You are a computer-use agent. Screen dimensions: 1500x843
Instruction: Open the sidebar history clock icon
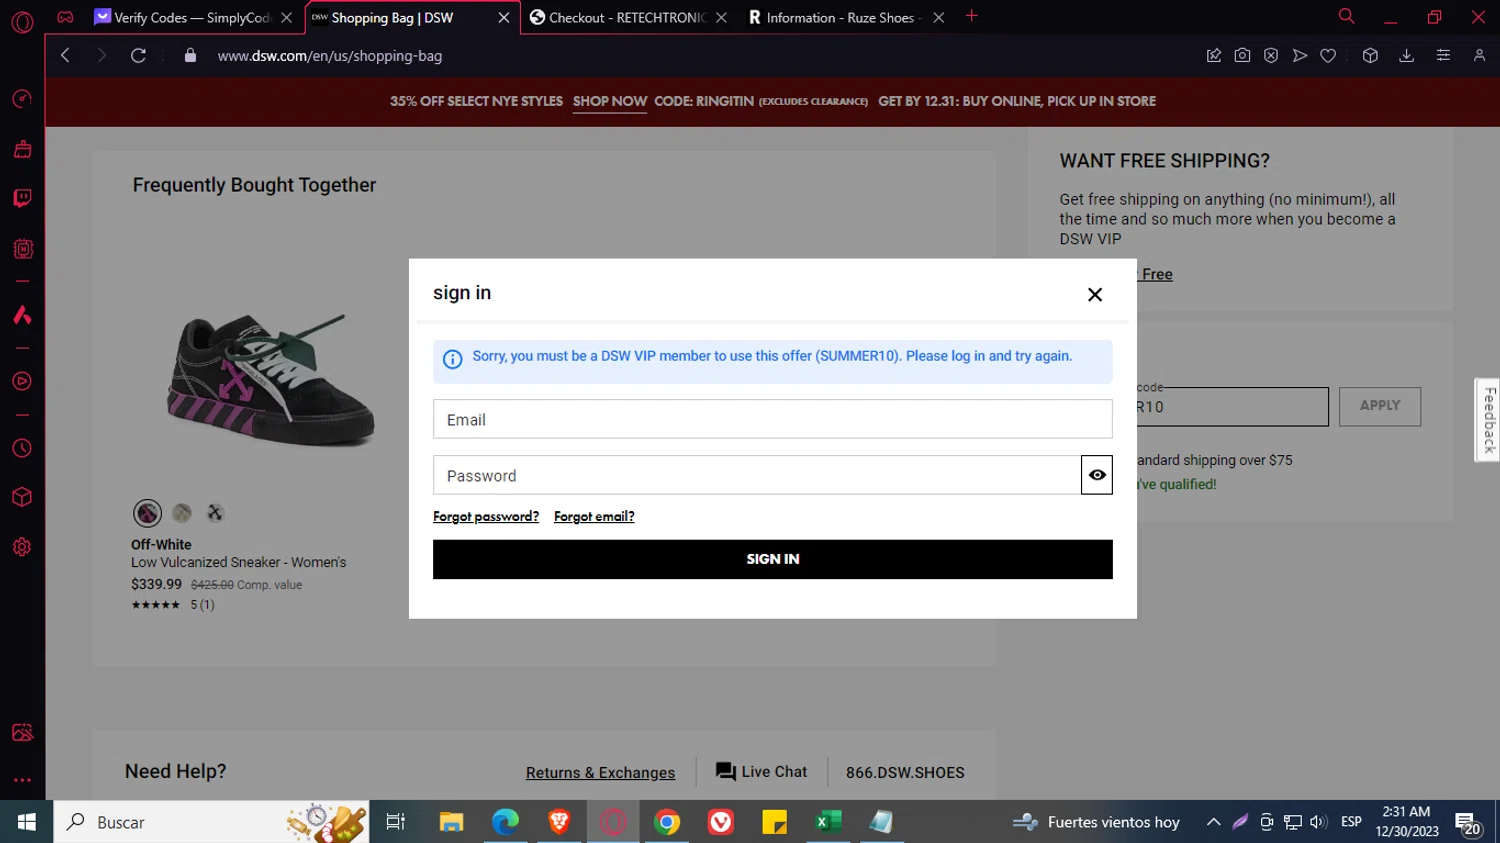point(22,449)
